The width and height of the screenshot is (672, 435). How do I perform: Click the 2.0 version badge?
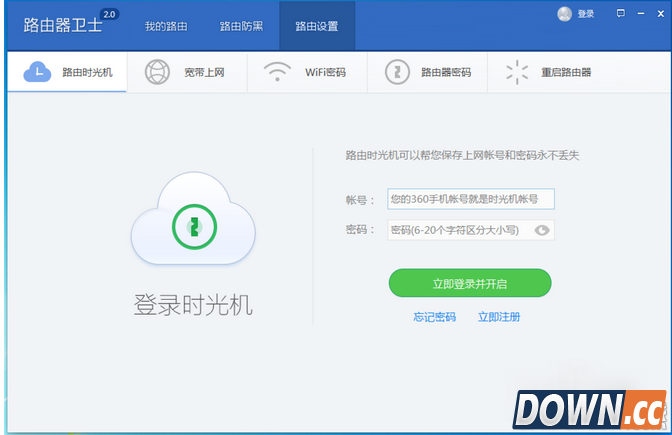tap(109, 15)
